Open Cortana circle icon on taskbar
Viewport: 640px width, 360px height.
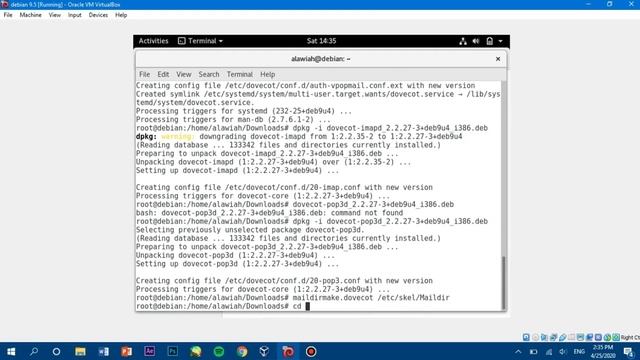tap(56, 351)
